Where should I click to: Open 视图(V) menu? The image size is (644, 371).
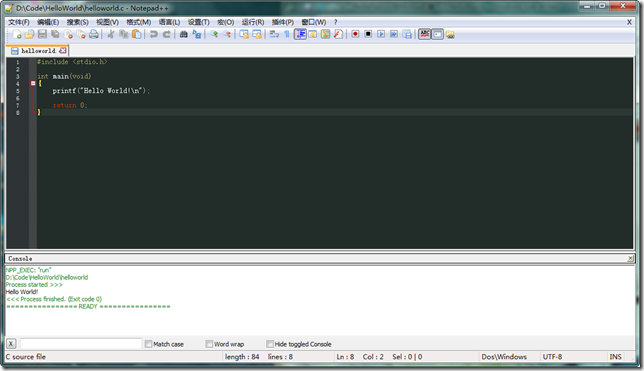[108, 22]
